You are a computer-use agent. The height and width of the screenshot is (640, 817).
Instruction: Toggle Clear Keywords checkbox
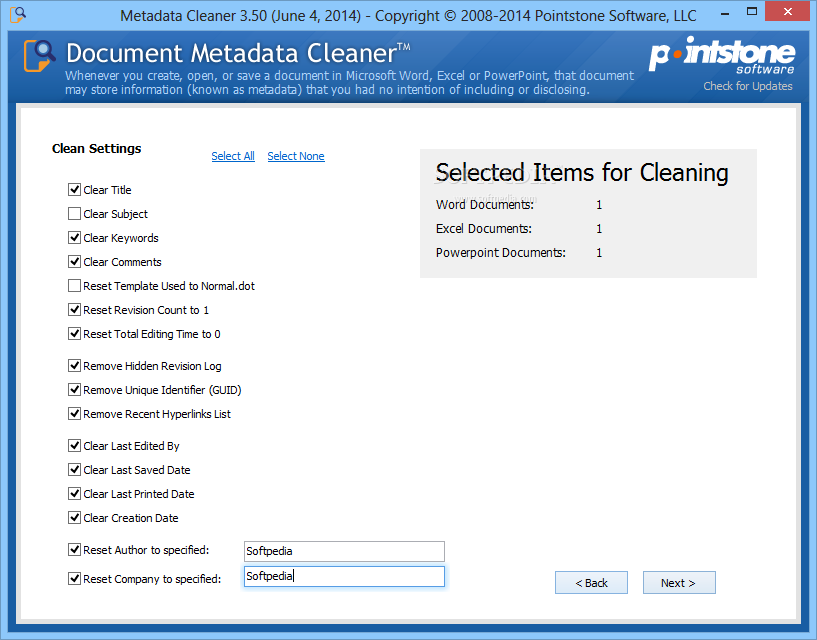pos(75,238)
